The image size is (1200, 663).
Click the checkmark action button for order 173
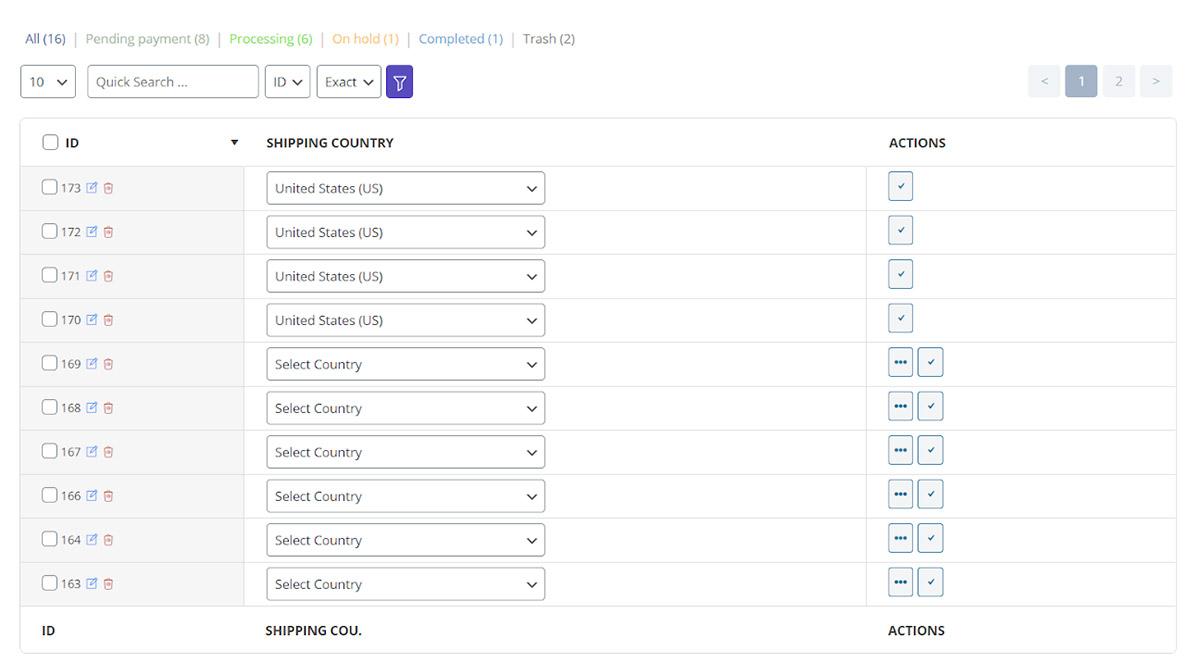coord(900,187)
